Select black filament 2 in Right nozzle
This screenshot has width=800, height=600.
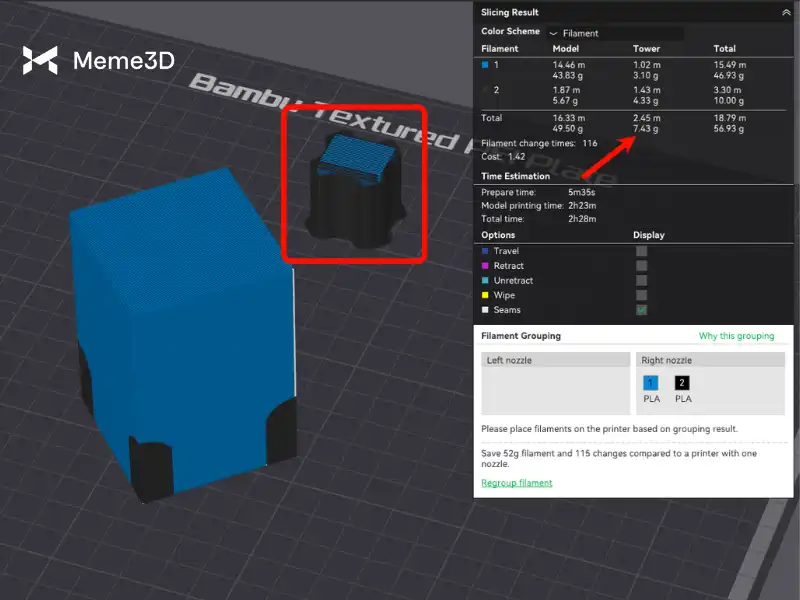point(681,382)
